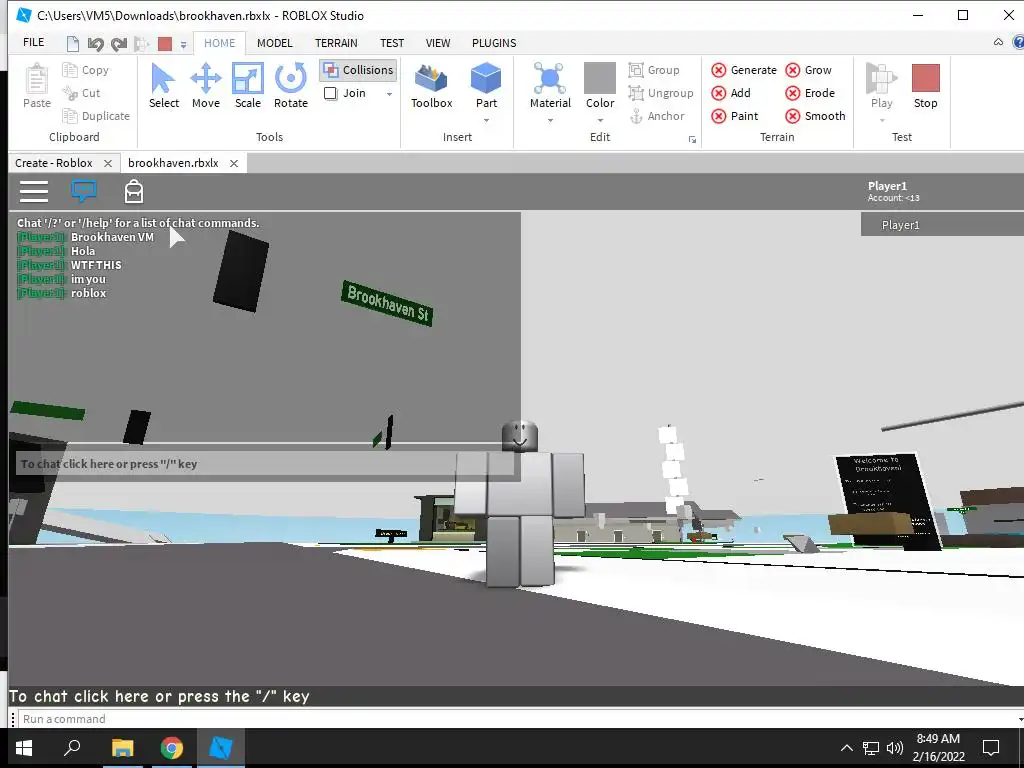Click the Duplicate button
This screenshot has width=1024, height=768.
[x=96, y=116]
